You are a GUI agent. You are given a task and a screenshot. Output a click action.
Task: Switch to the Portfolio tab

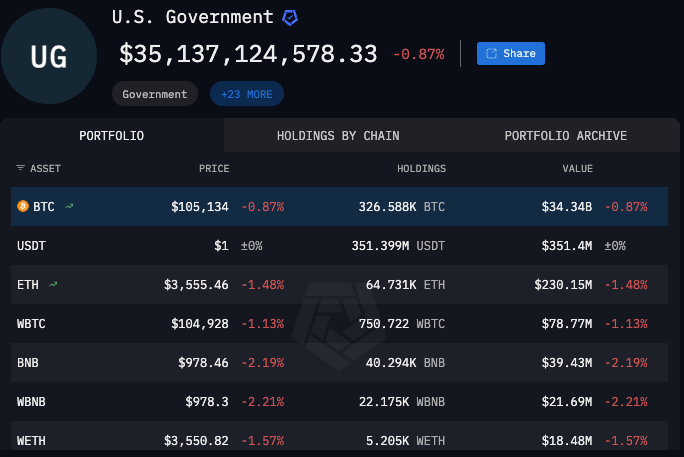click(112, 135)
